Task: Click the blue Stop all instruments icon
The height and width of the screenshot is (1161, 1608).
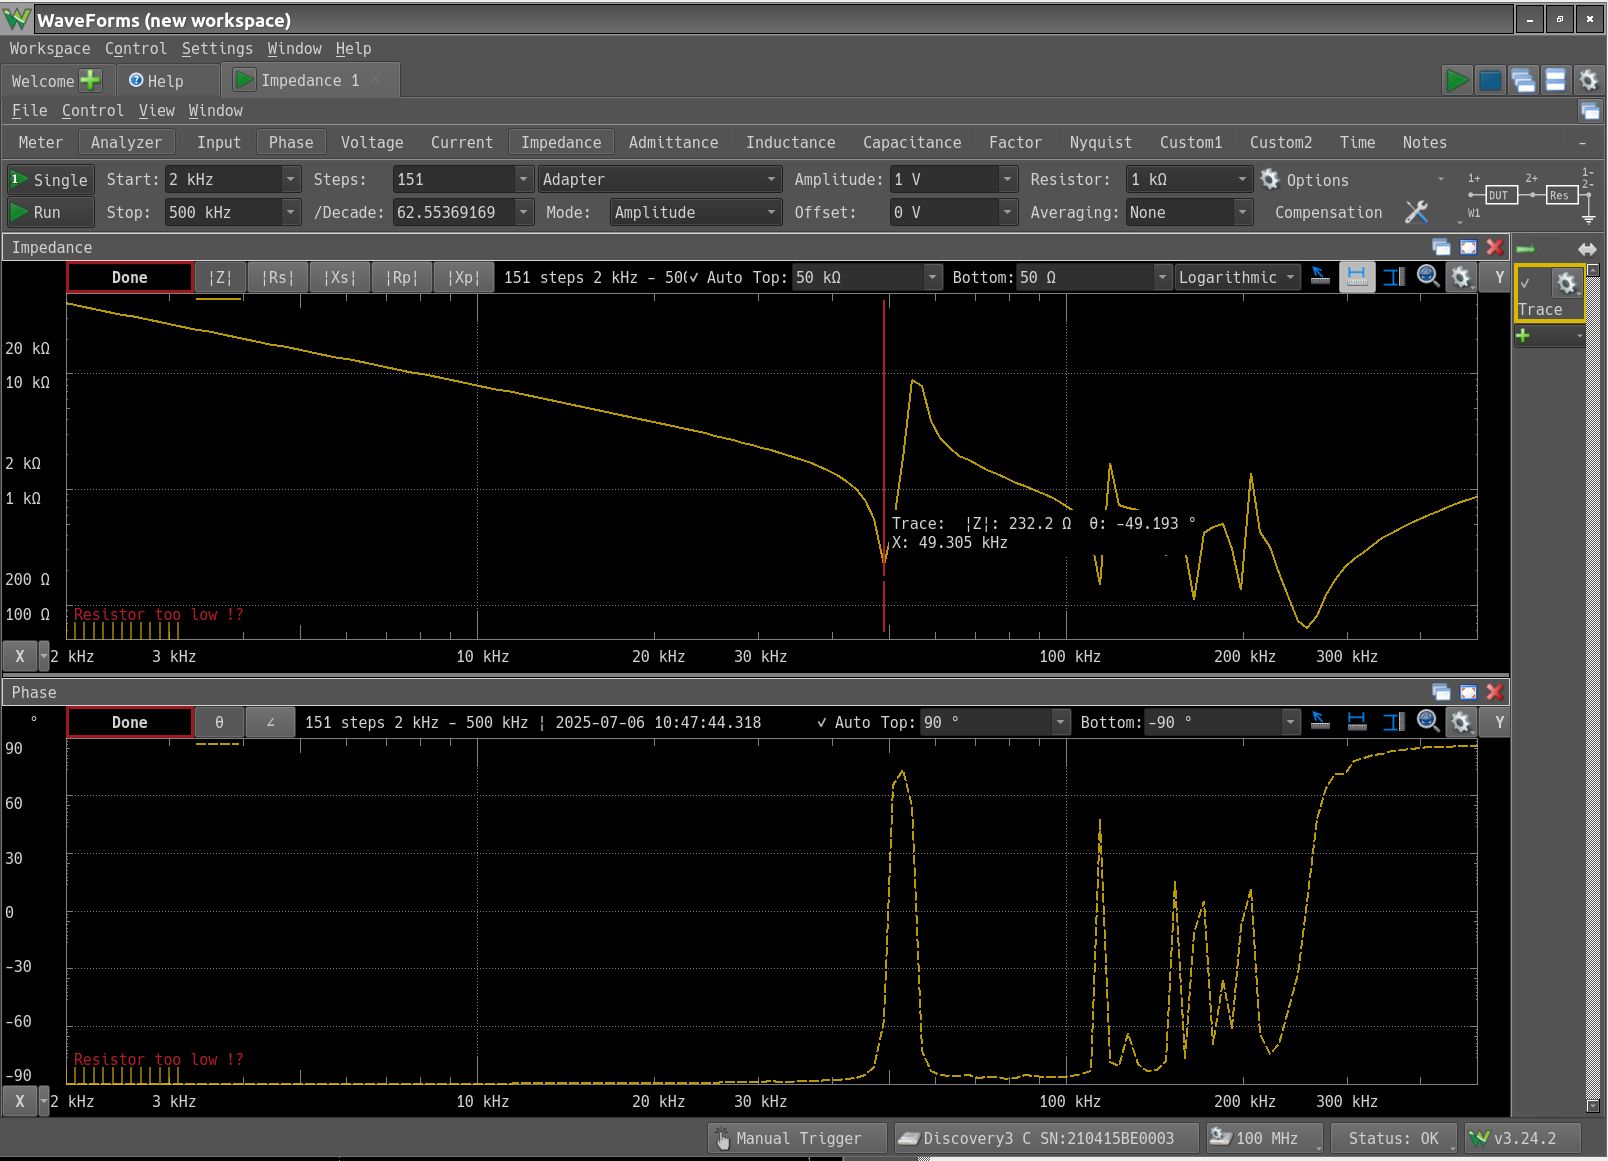Action: (x=1490, y=80)
